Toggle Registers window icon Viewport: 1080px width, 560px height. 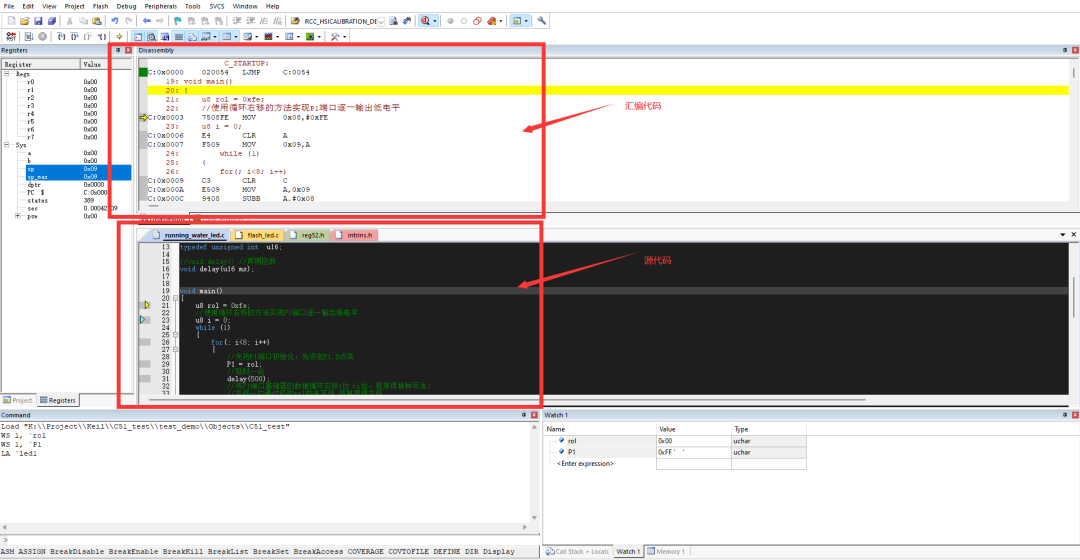pos(178,37)
